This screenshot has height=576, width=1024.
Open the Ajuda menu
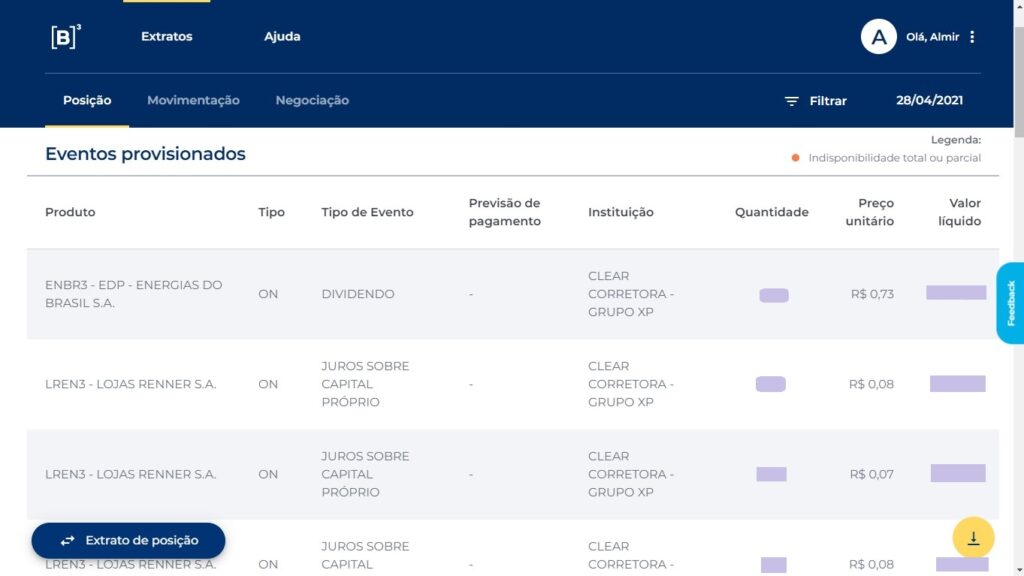tap(282, 37)
